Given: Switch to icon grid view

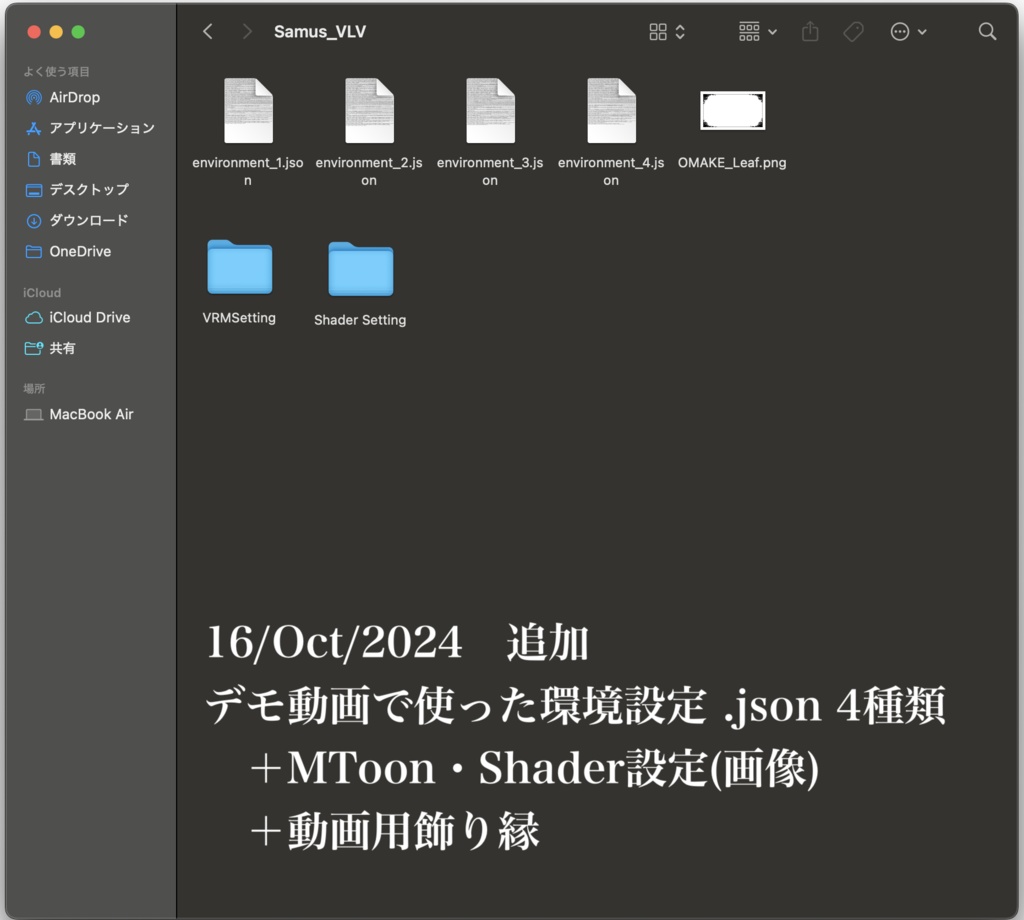Looking at the screenshot, I should pyautogui.click(x=658, y=31).
